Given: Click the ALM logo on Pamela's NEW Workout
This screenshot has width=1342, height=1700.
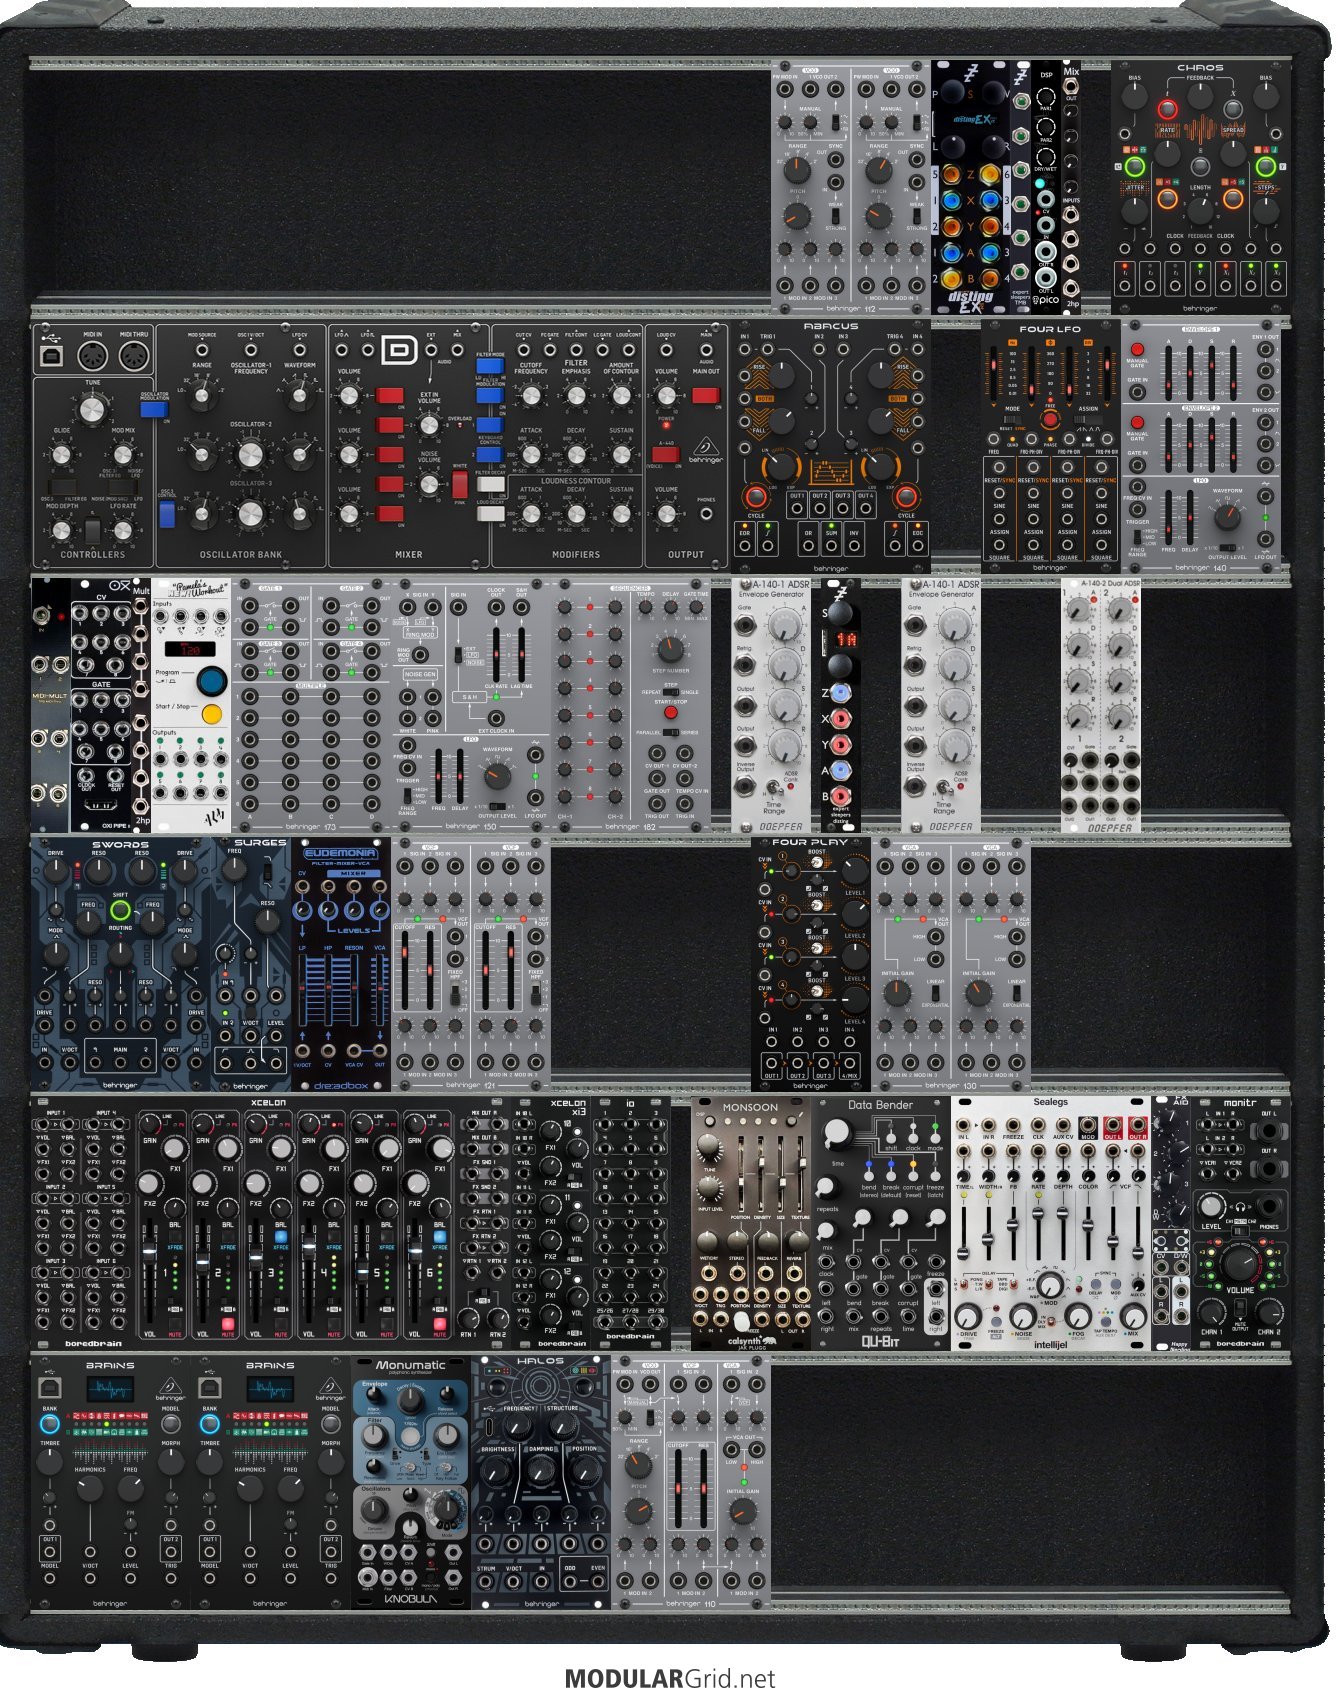Looking at the screenshot, I should (x=214, y=819).
